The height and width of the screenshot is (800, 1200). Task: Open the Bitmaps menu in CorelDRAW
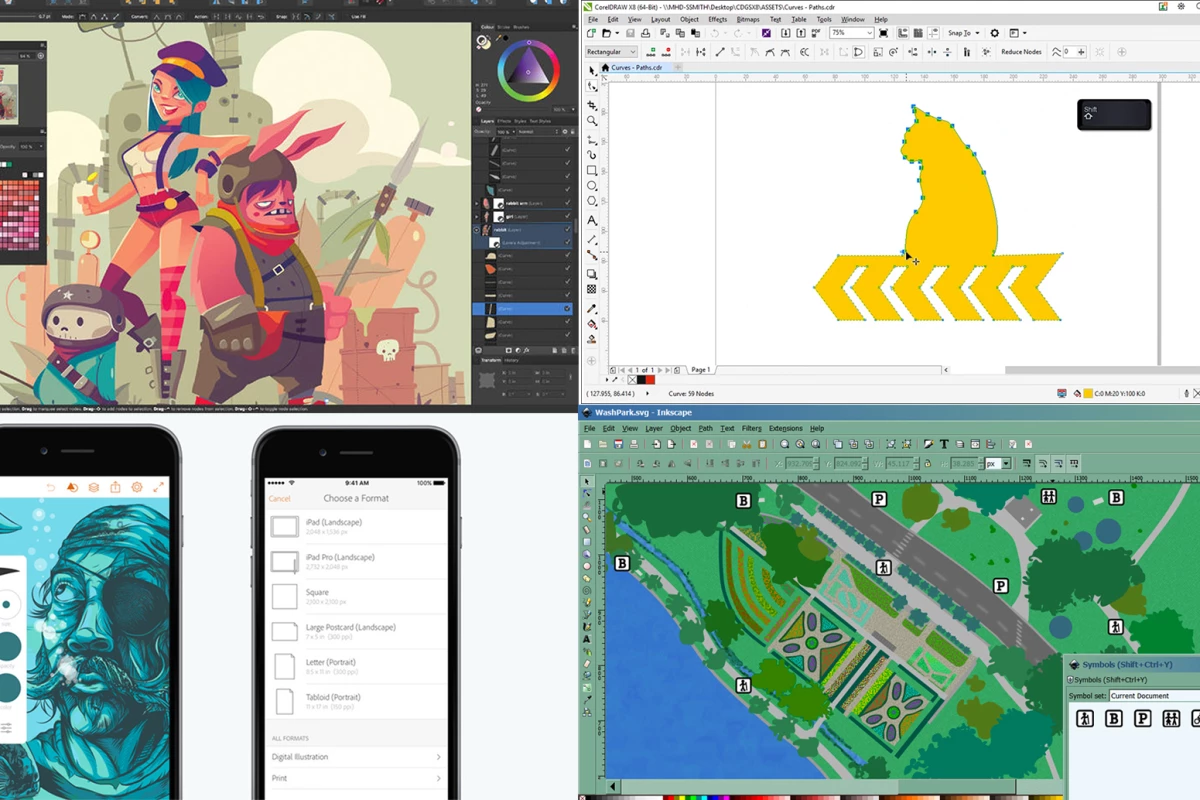click(x=748, y=19)
